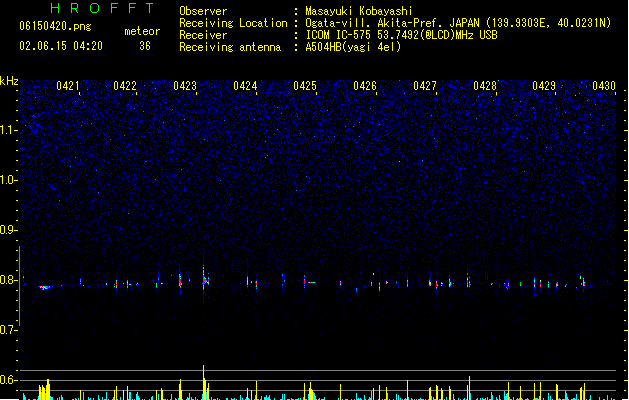Select the 0423 time marker

[x=185, y=86]
